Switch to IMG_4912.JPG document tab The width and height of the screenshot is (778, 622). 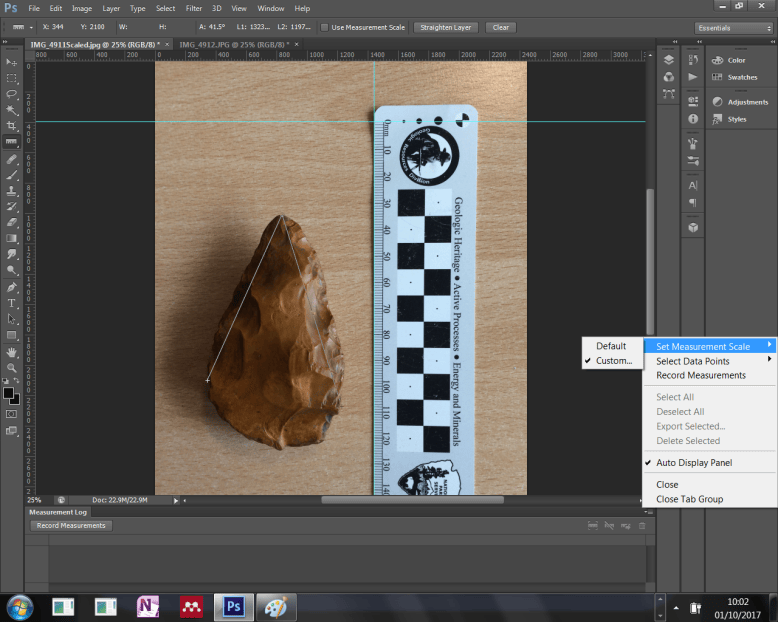point(234,45)
